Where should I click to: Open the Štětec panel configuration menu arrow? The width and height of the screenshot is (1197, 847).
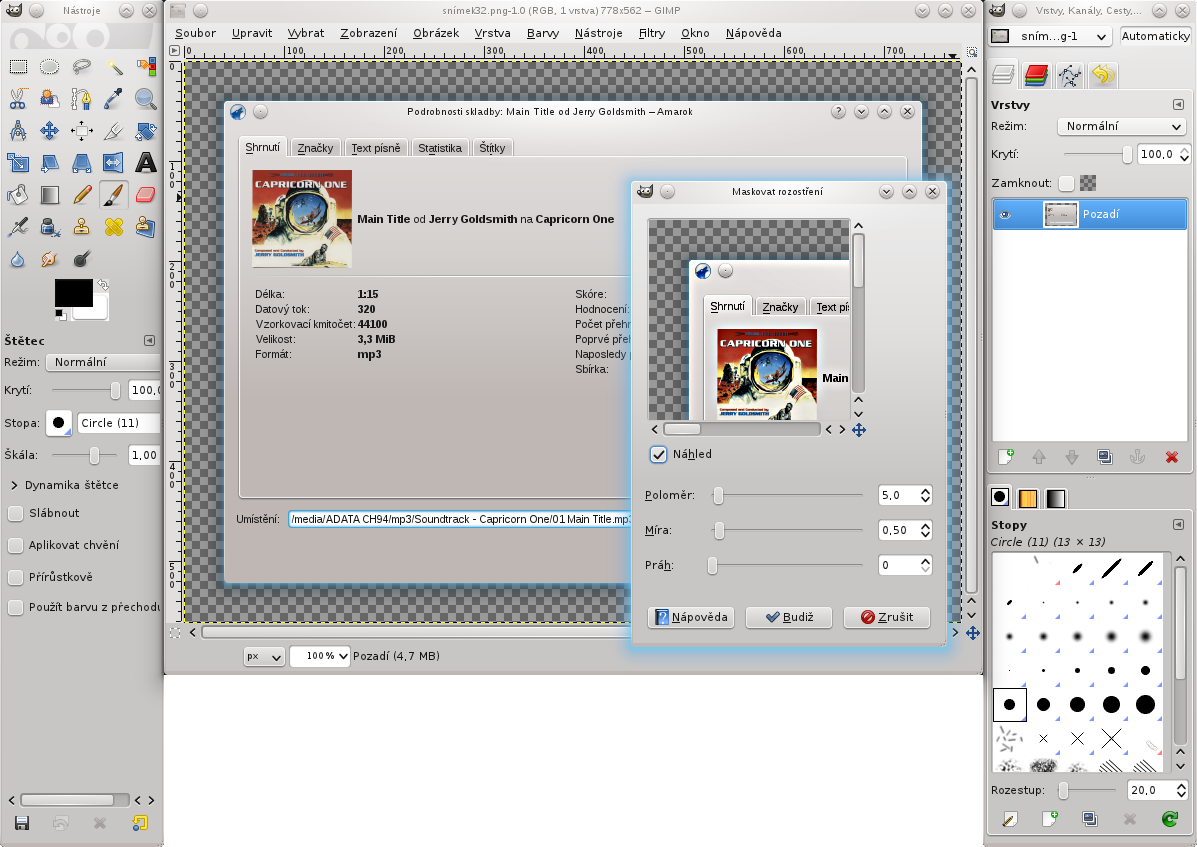tap(150, 340)
